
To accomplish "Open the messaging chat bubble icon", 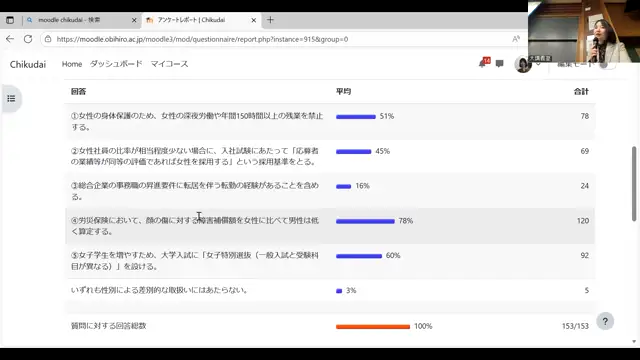I will pyautogui.click(x=499, y=63).
